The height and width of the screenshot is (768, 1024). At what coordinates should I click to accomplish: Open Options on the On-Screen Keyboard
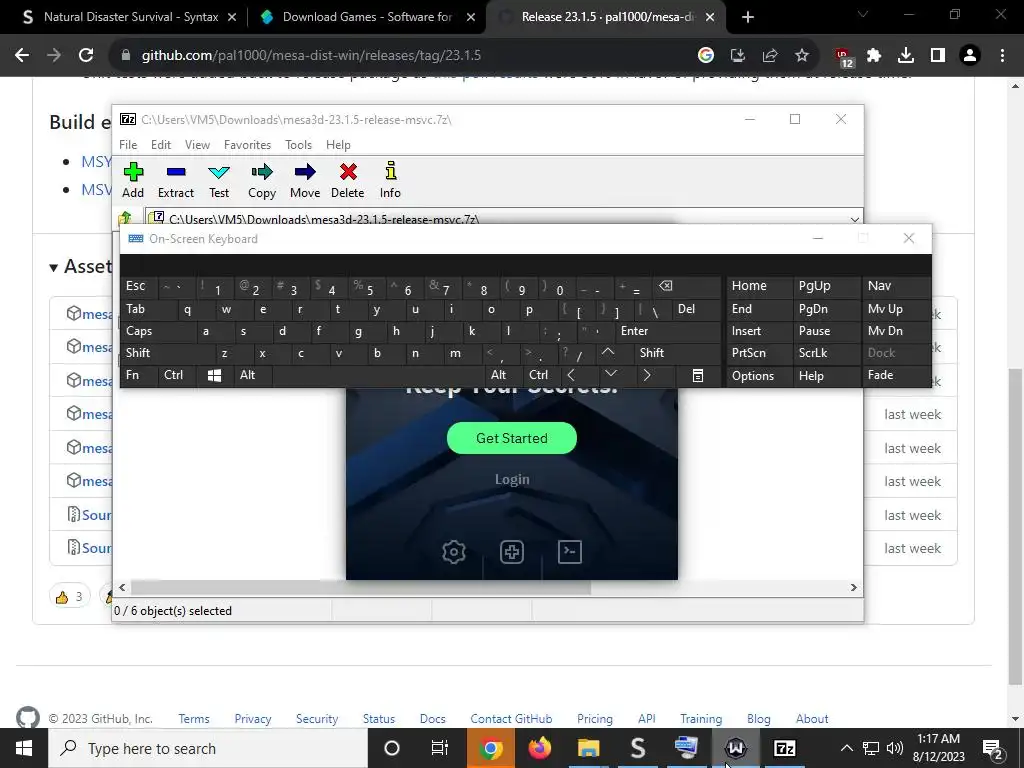point(760,376)
